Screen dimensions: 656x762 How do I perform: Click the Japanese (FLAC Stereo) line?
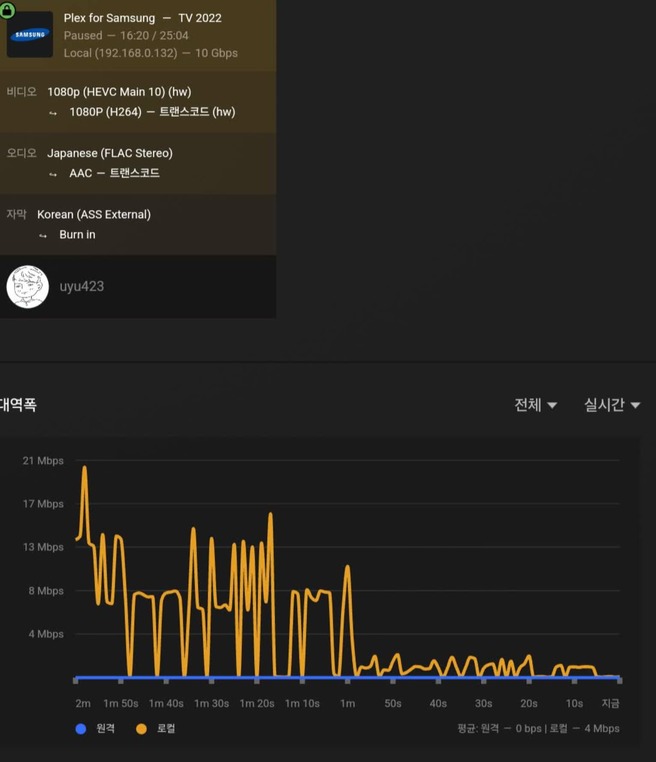(x=110, y=153)
